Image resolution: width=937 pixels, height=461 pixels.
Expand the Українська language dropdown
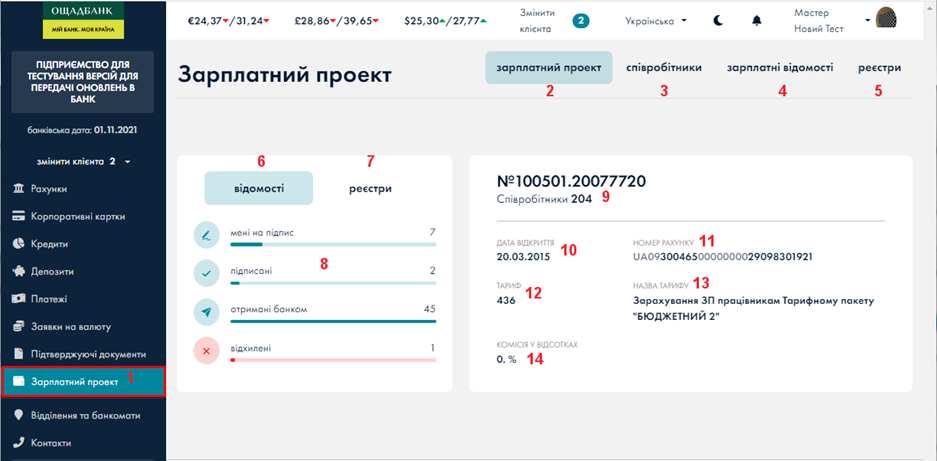(x=656, y=20)
